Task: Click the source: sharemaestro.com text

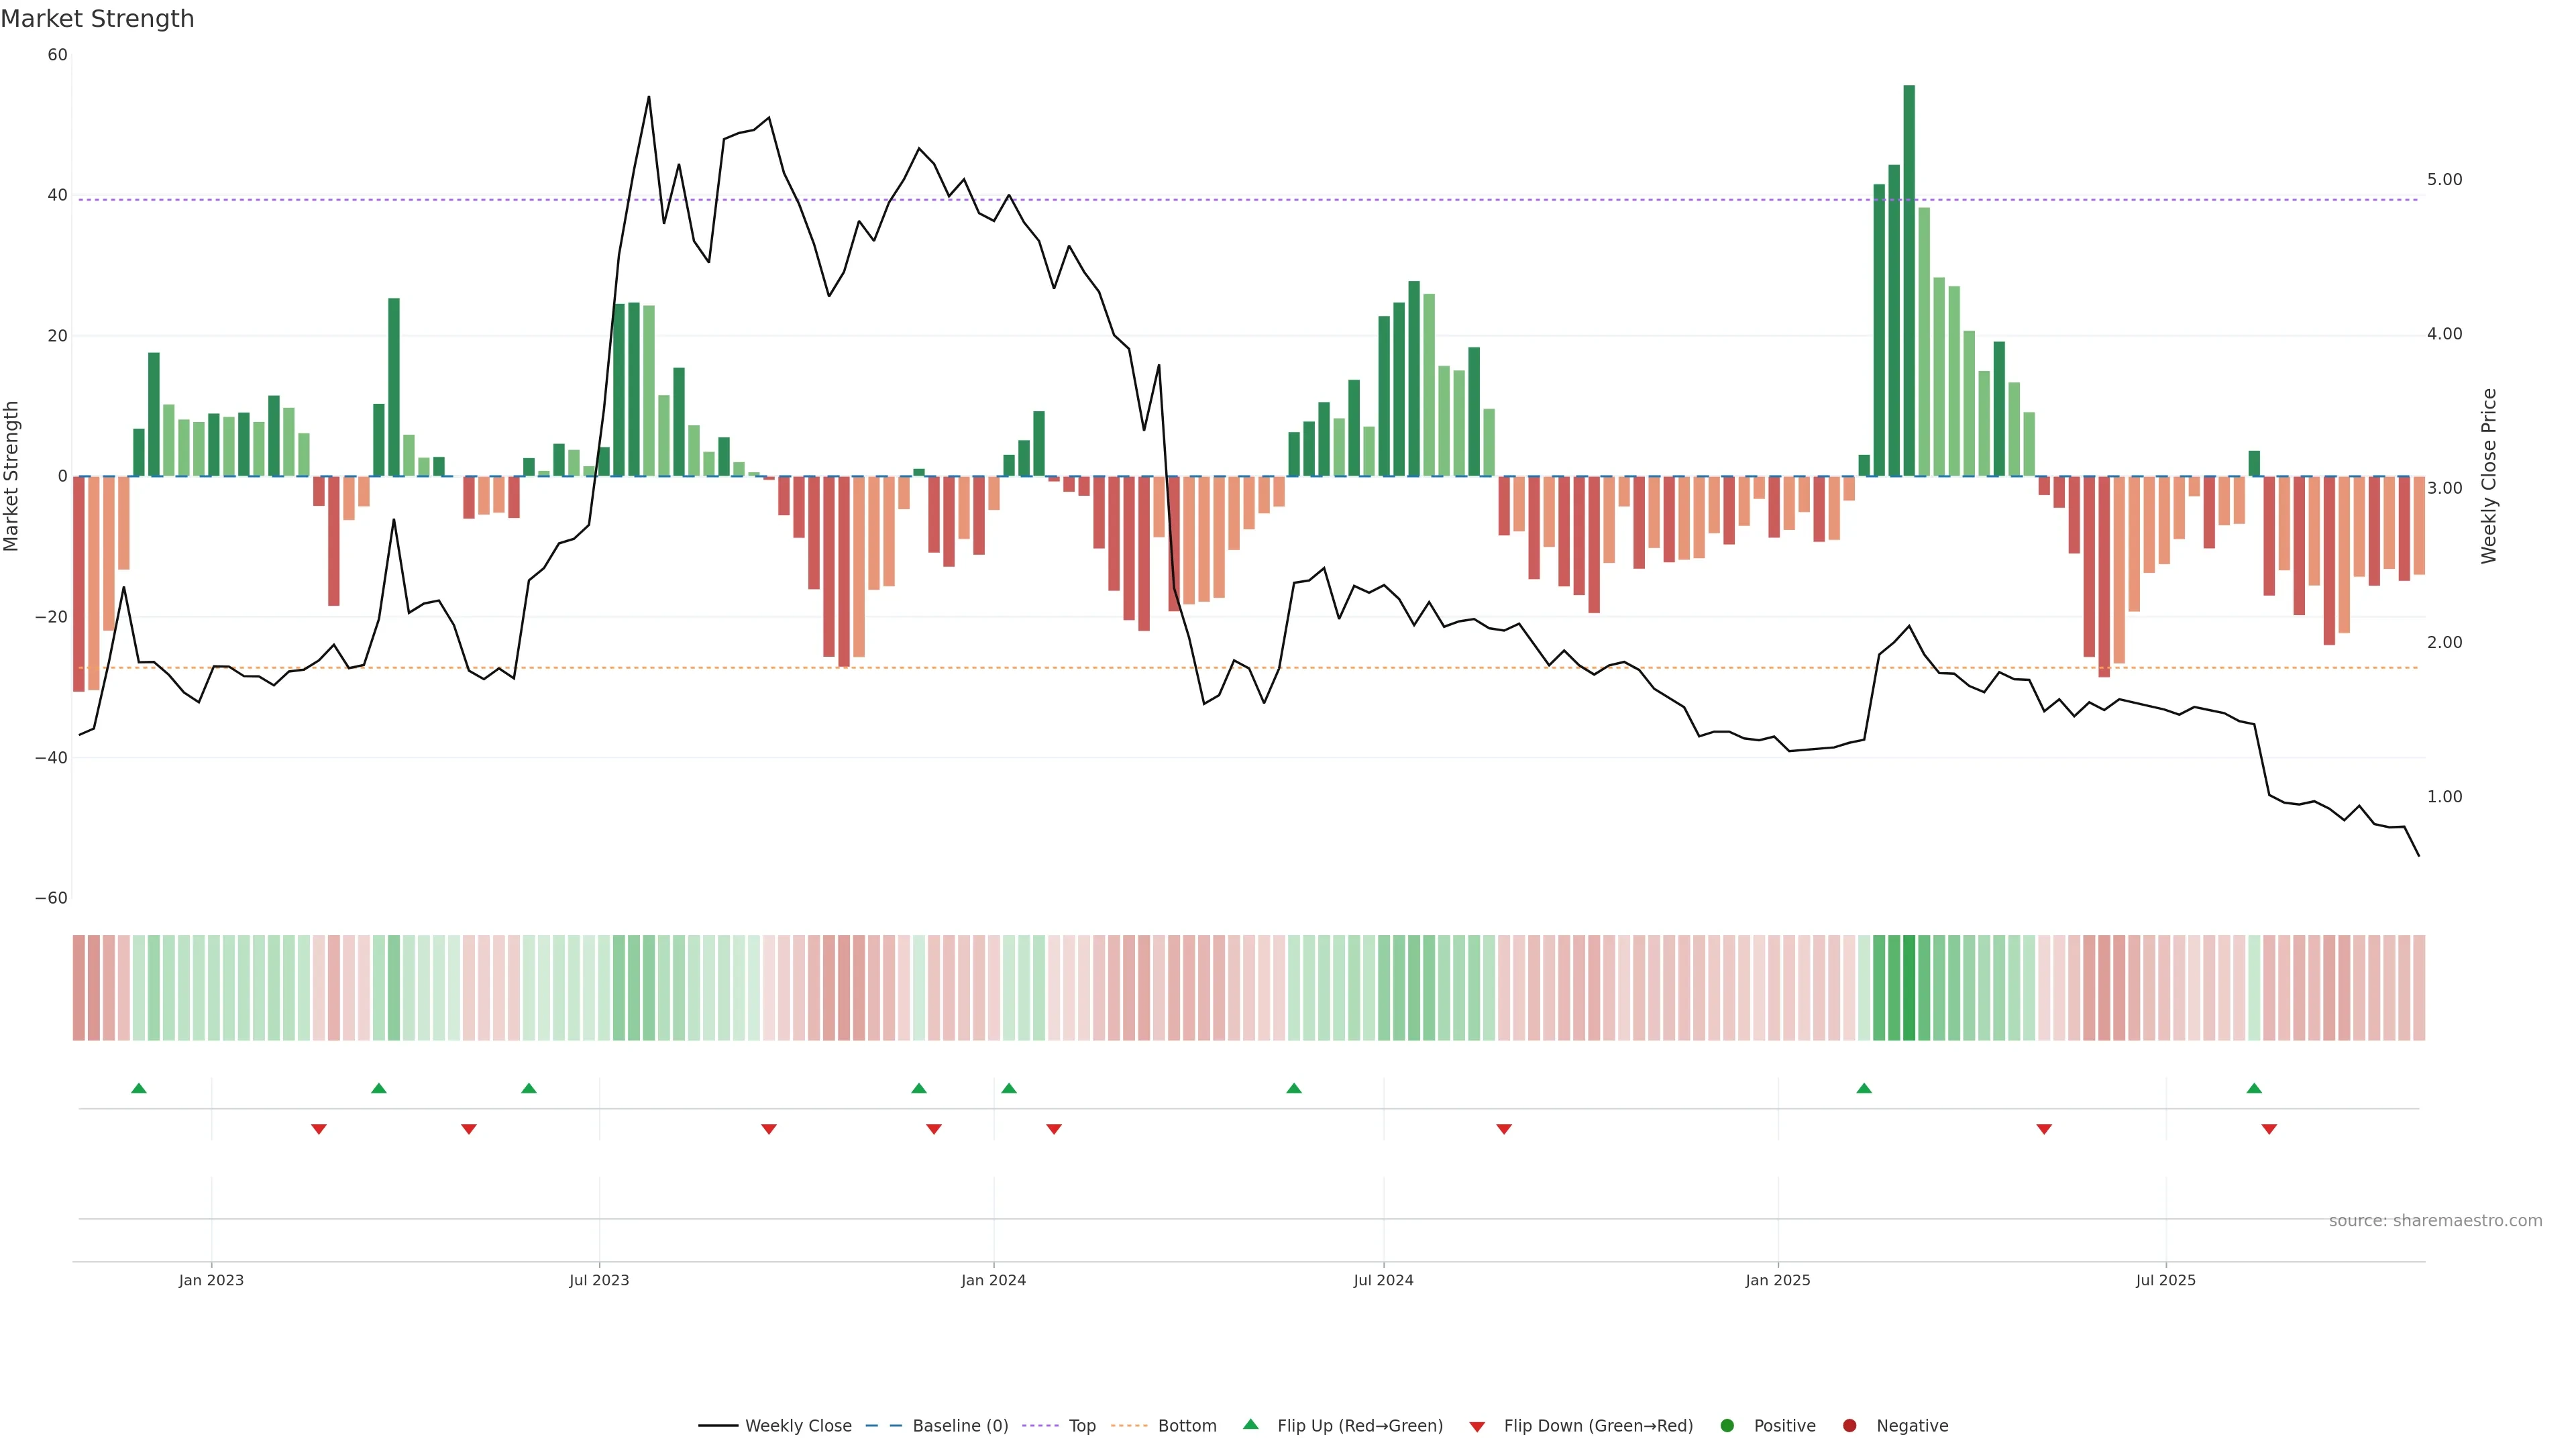Action: [x=2435, y=1221]
